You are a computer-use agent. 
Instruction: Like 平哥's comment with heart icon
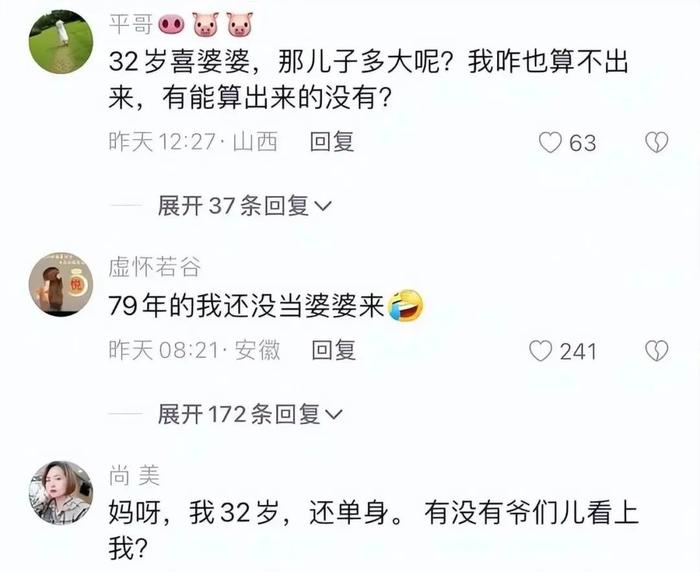click(x=550, y=142)
